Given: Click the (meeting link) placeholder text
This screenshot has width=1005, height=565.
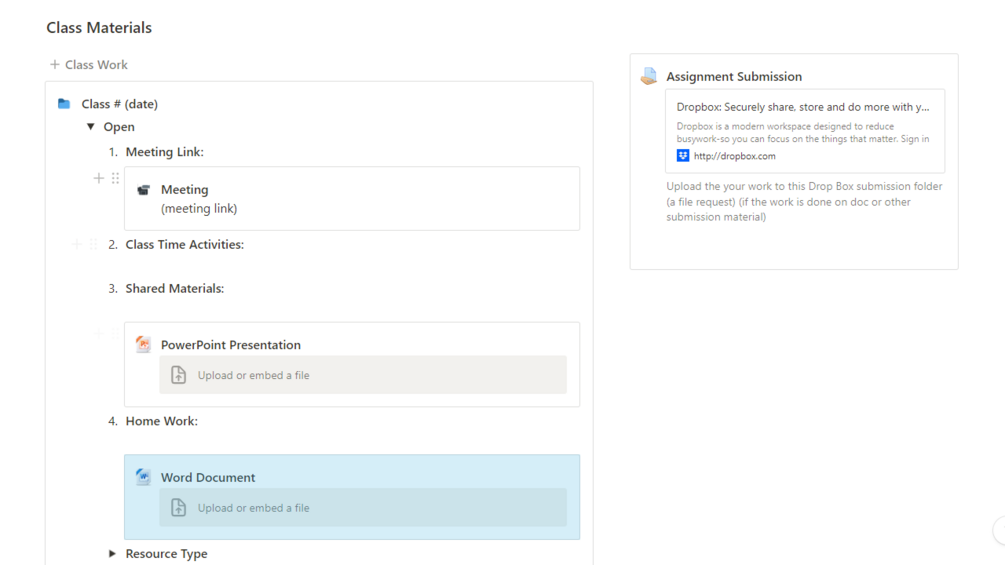Looking at the screenshot, I should [x=199, y=209].
